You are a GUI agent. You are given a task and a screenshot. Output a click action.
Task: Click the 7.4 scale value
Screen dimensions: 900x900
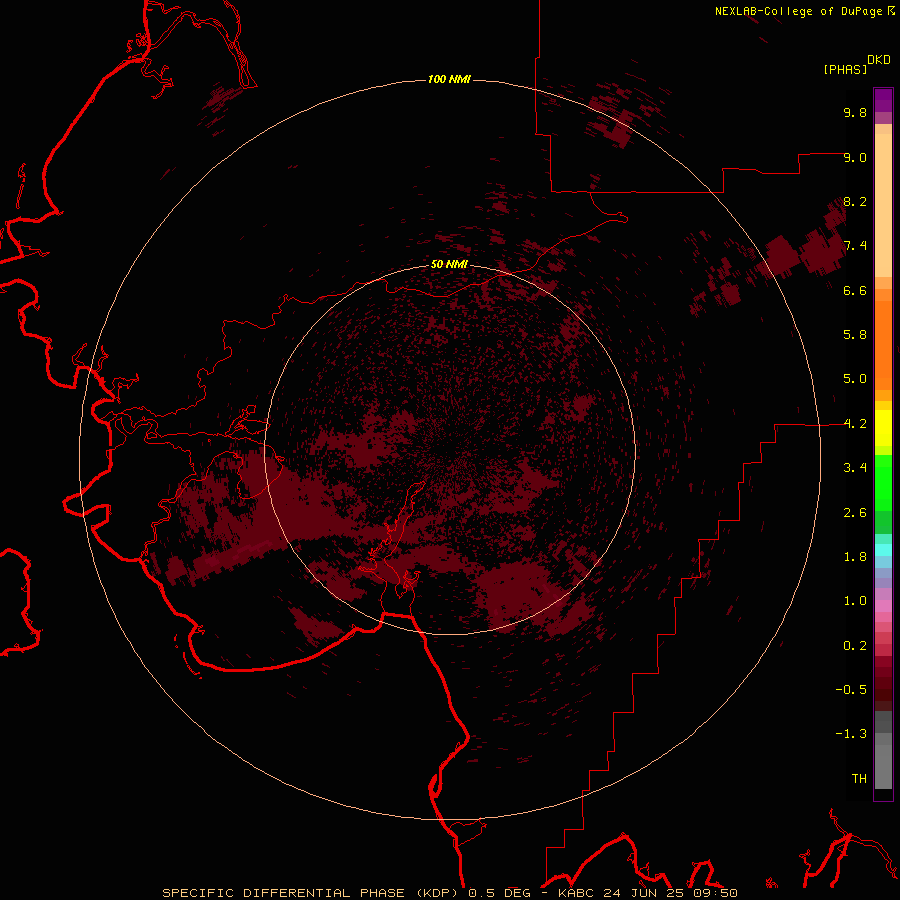855,246
